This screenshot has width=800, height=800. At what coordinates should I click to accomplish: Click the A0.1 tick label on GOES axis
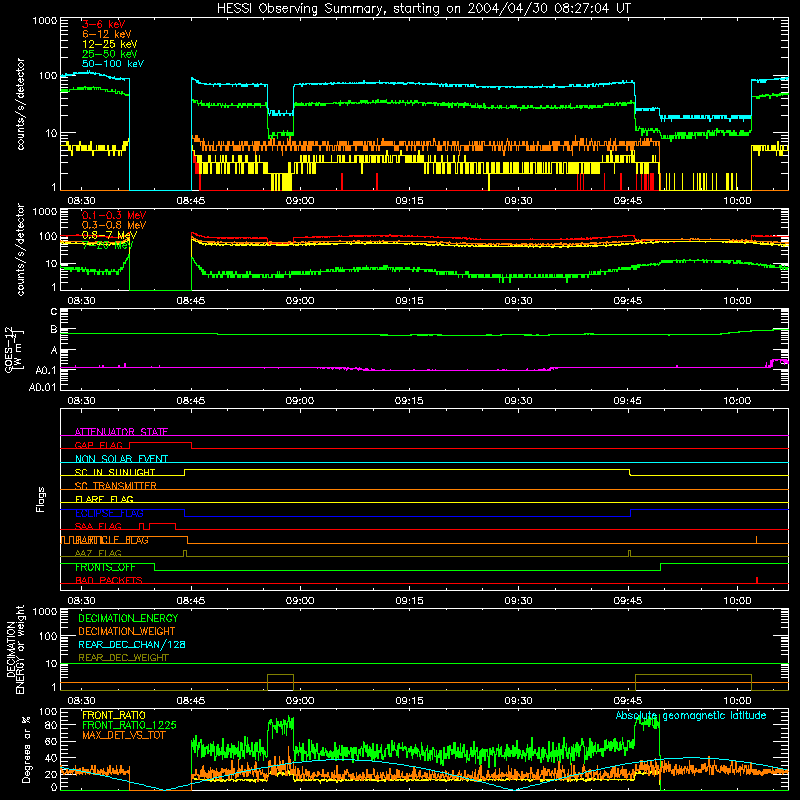pos(46,370)
